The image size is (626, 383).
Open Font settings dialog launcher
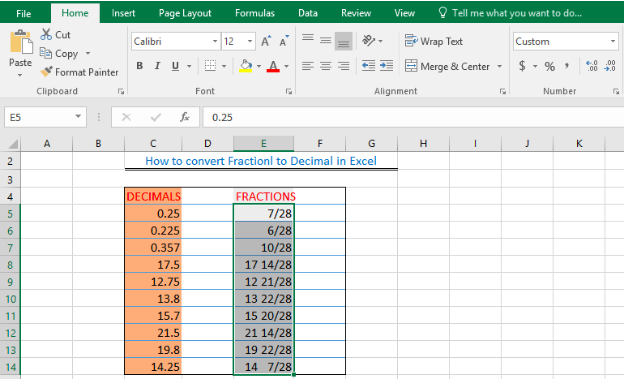pyautogui.click(x=289, y=91)
